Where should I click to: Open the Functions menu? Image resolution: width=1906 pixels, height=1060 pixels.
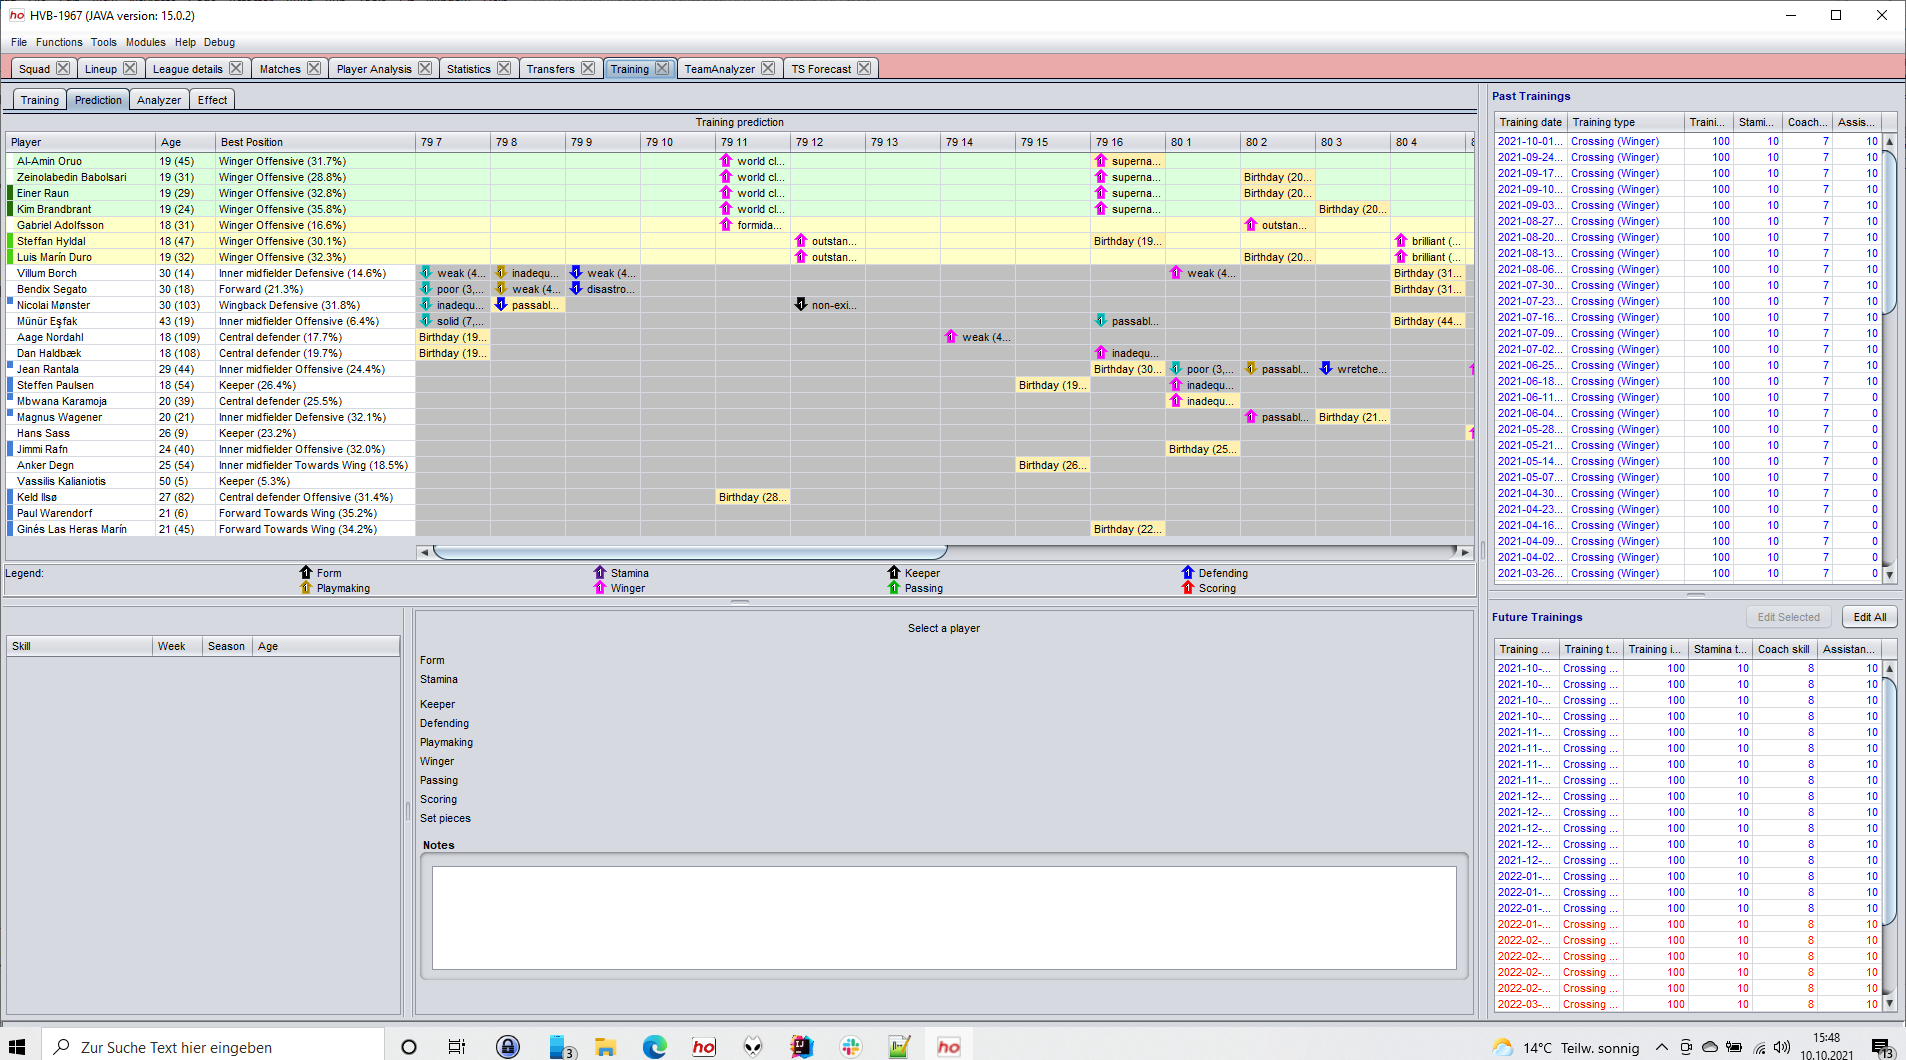point(59,42)
